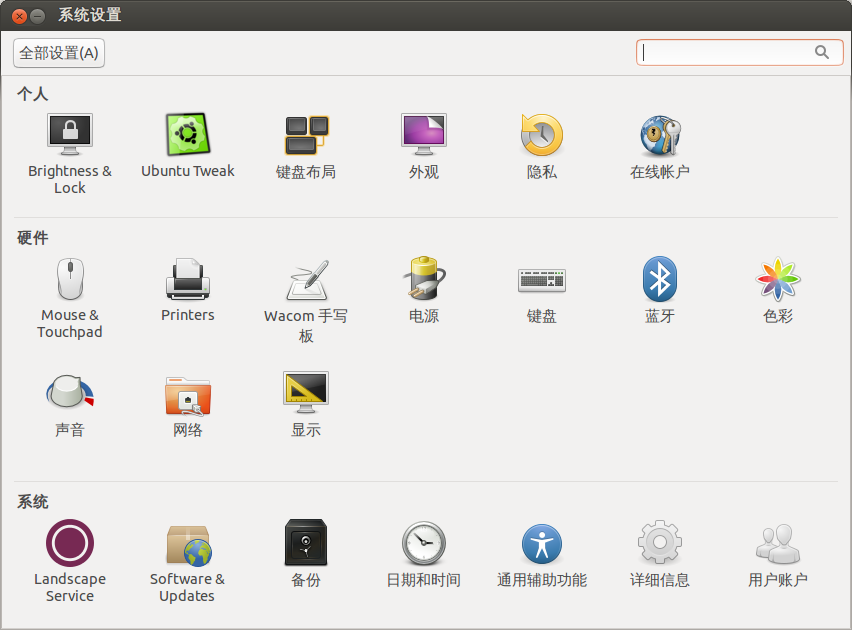The image size is (852, 630).
Task: Open Wacom 手写板 tablet settings
Action: tap(306, 301)
